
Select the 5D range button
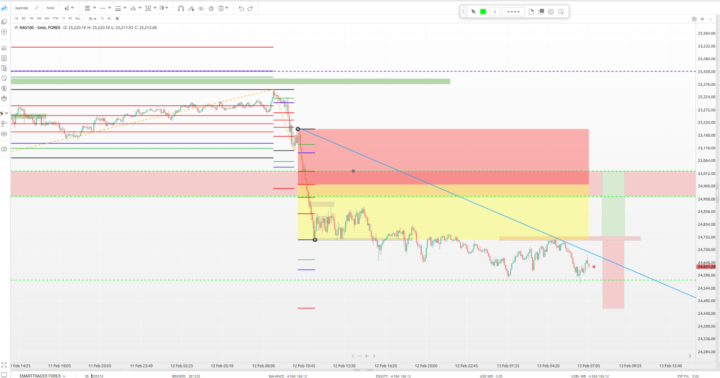[23, 18]
